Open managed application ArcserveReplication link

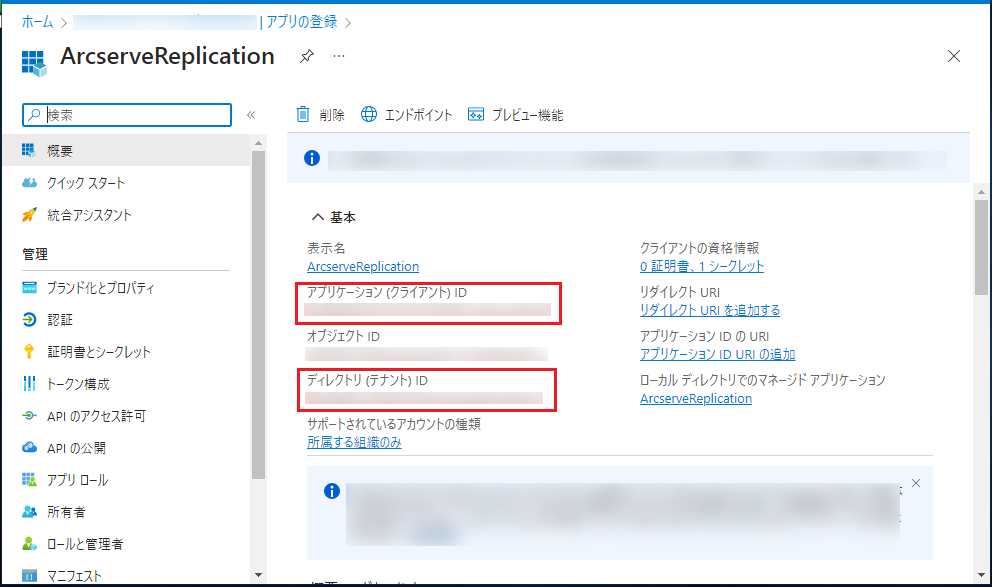coord(696,399)
